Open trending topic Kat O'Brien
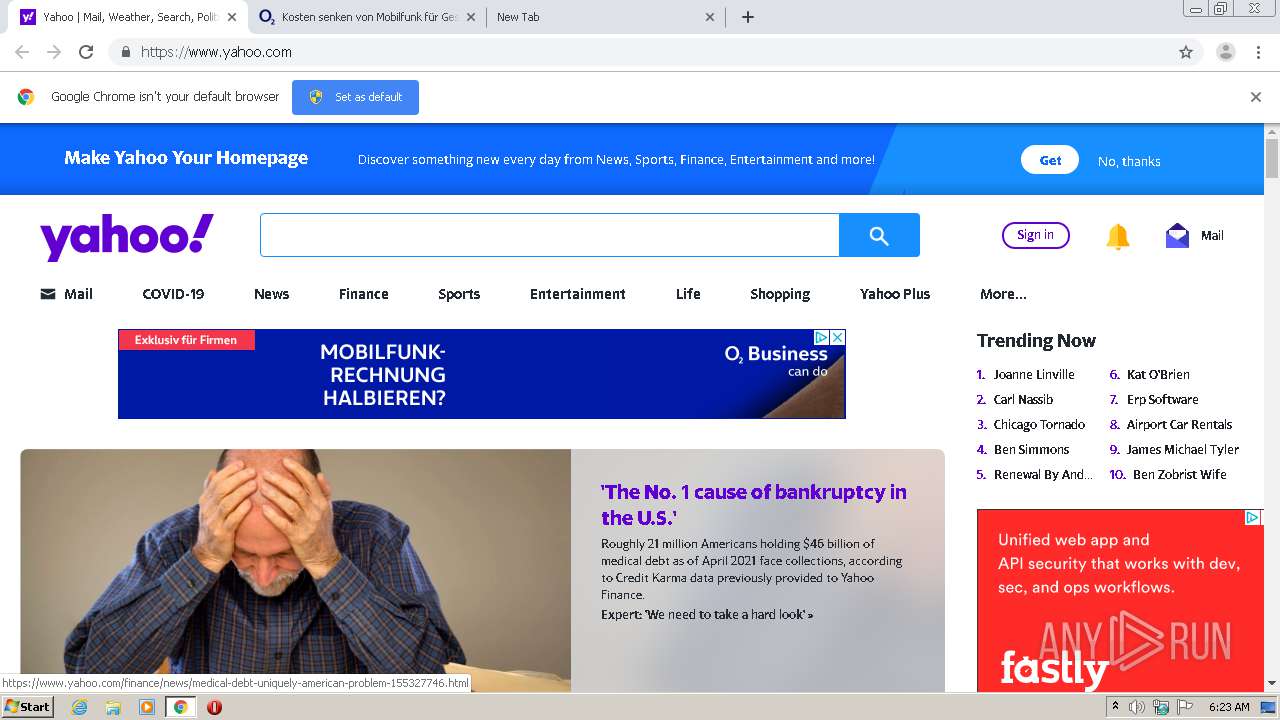This screenshot has width=1280, height=720. pyautogui.click(x=1158, y=374)
